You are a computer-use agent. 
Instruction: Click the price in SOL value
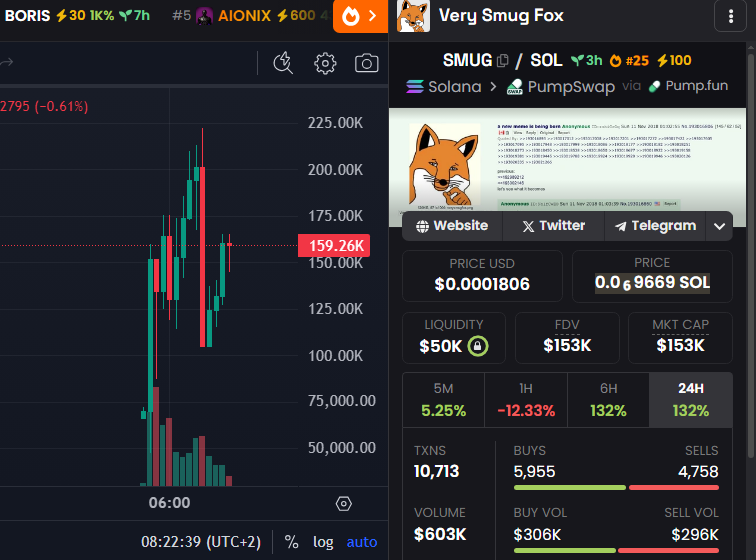click(x=652, y=283)
